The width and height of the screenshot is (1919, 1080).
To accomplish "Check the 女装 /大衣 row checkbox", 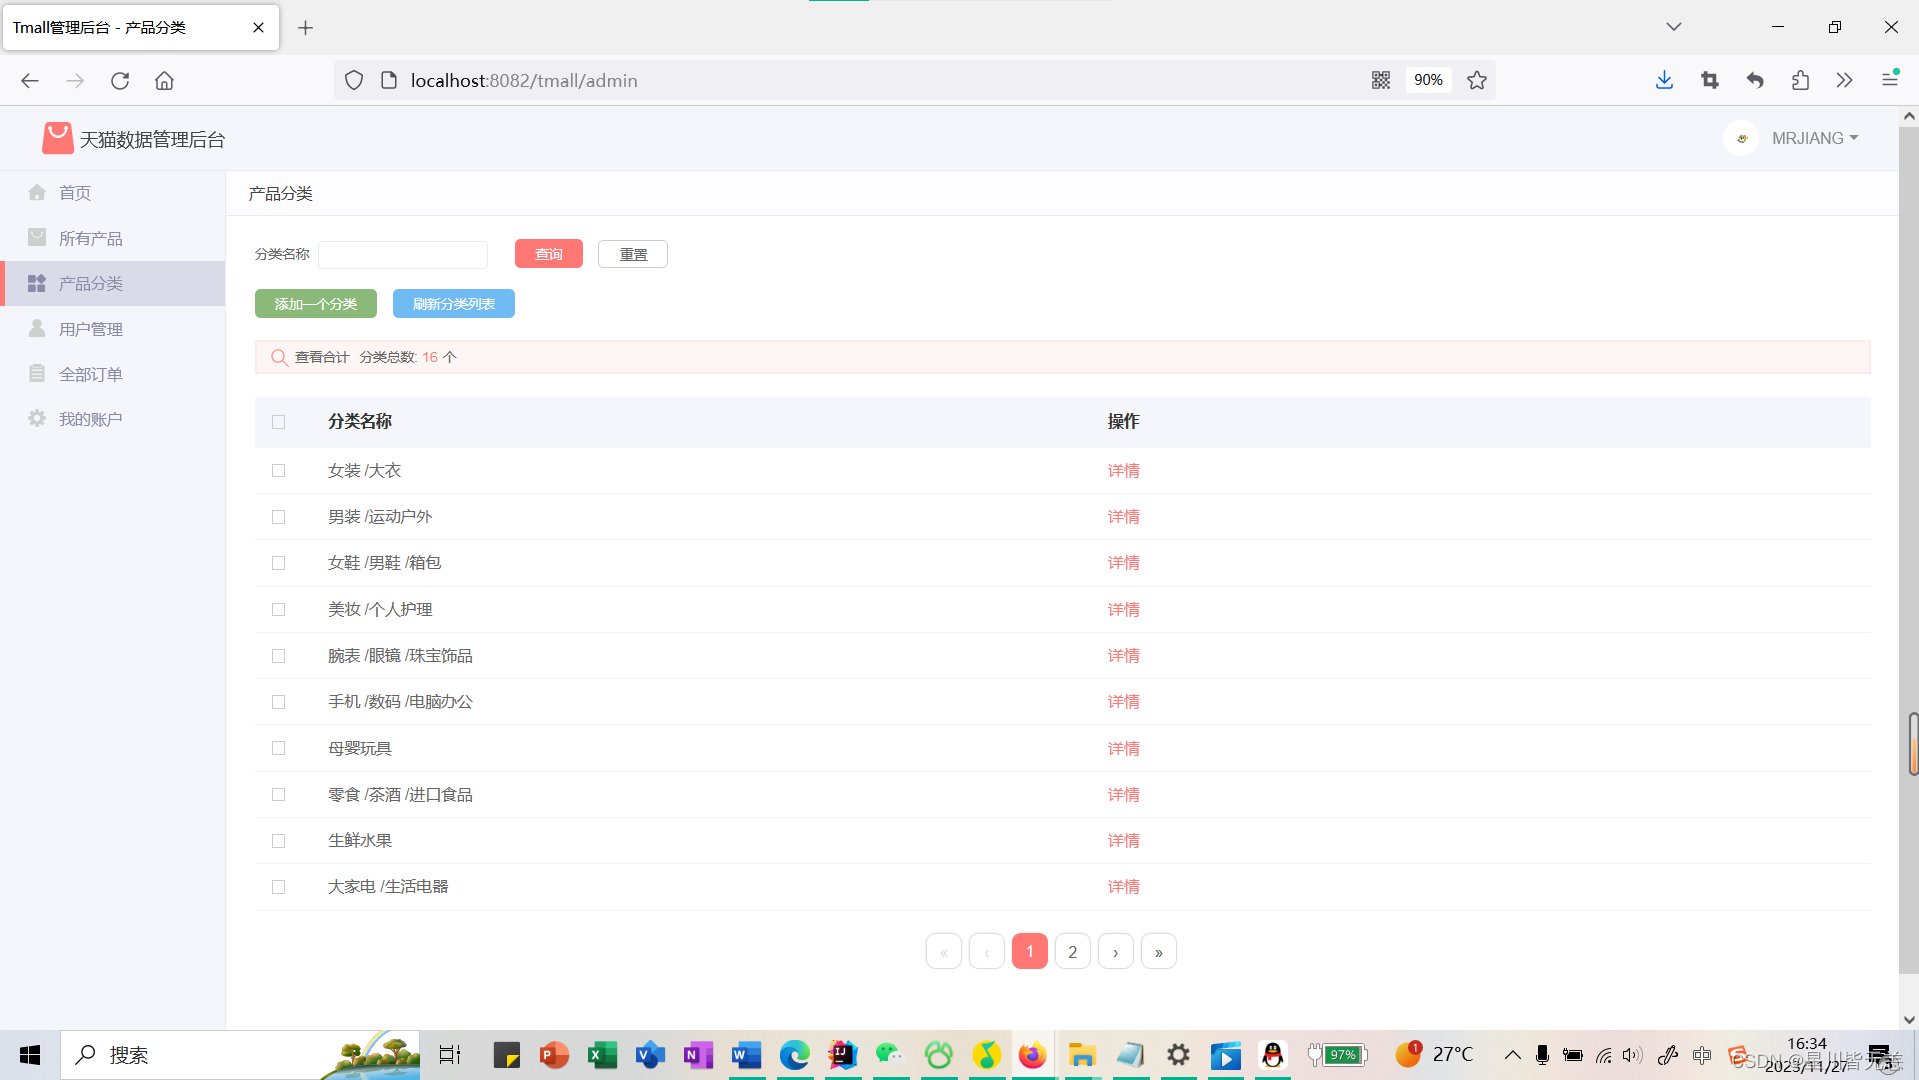I will (279, 471).
